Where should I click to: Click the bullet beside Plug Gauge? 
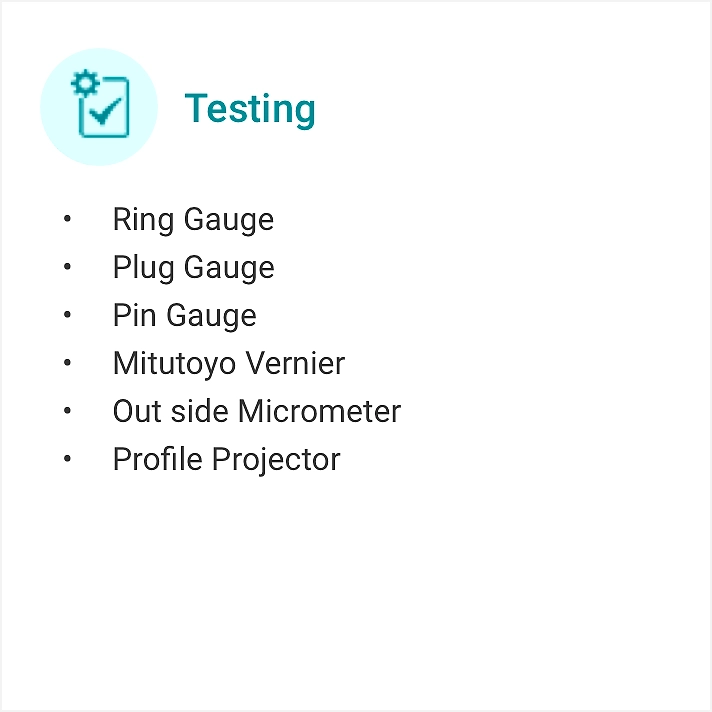67,267
